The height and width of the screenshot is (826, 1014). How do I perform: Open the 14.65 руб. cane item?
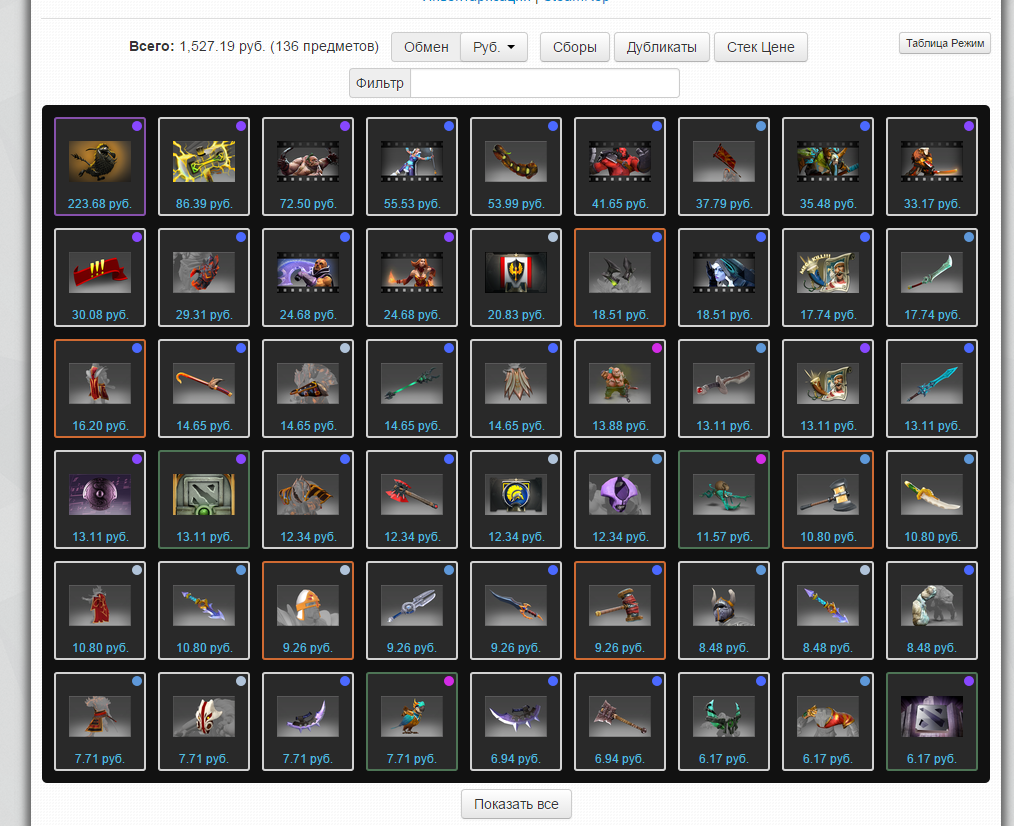(204, 389)
